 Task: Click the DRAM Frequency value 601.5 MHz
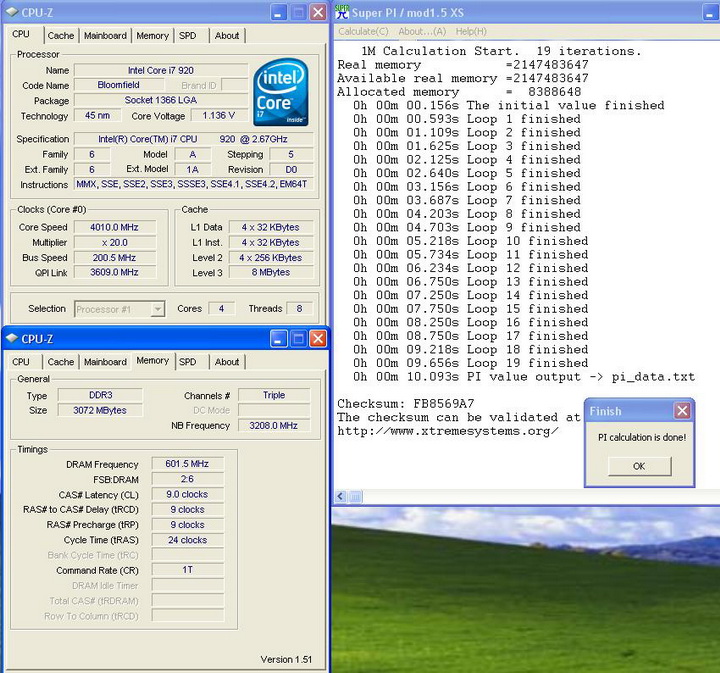[x=187, y=464]
